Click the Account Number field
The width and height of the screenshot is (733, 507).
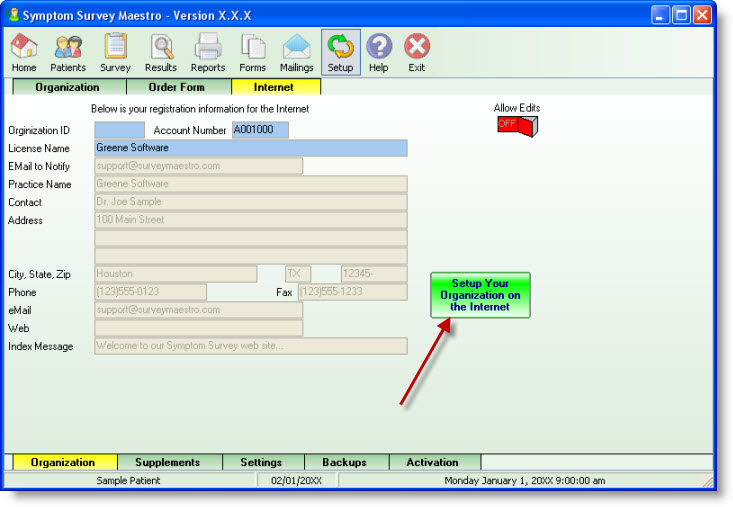[260, 130]
